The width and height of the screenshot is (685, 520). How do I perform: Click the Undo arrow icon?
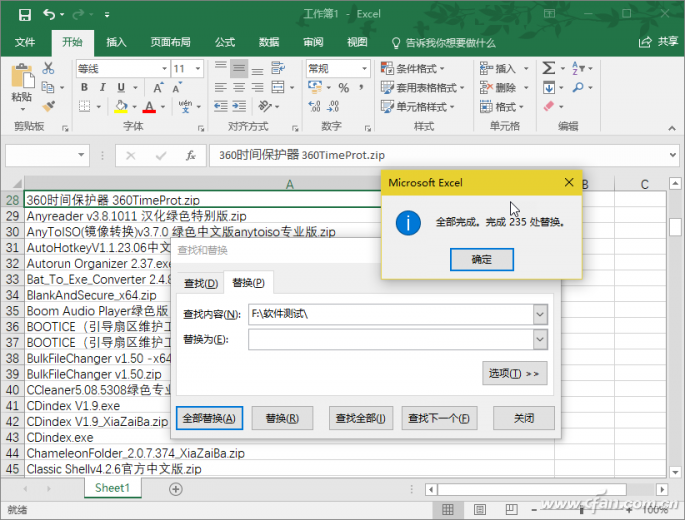48,15
